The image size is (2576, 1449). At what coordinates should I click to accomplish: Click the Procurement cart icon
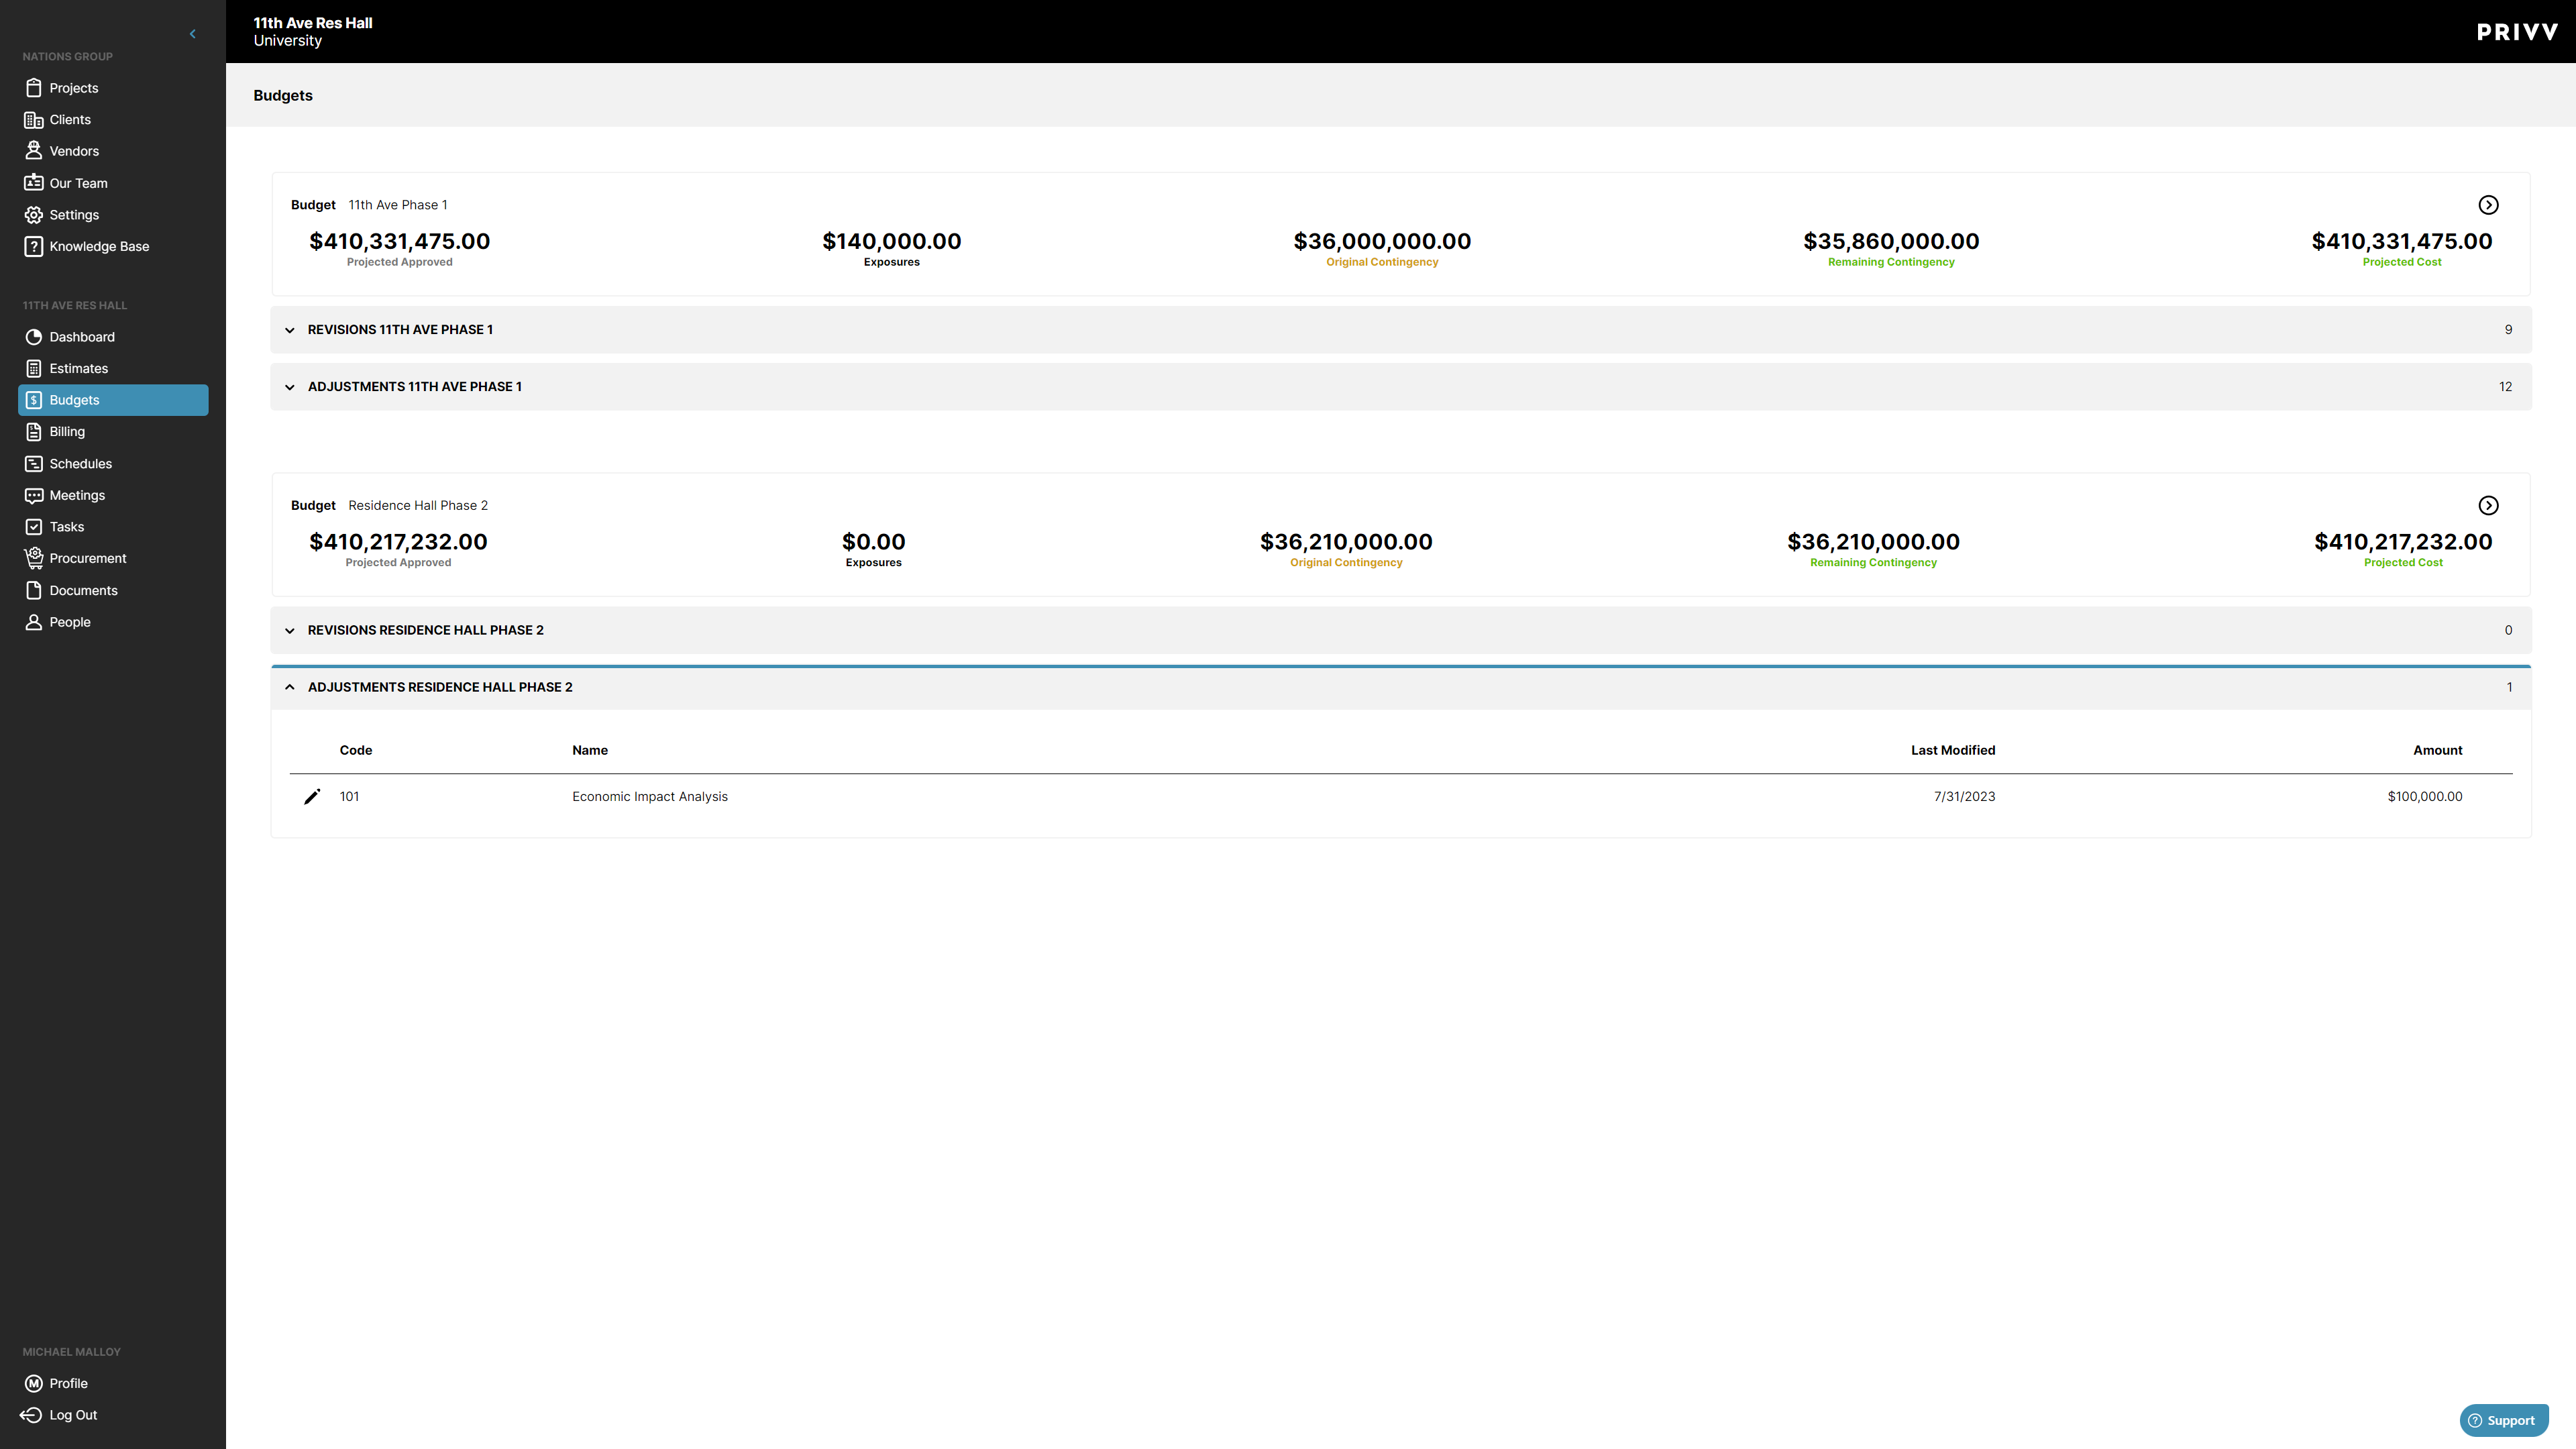(x=34, y=558)
